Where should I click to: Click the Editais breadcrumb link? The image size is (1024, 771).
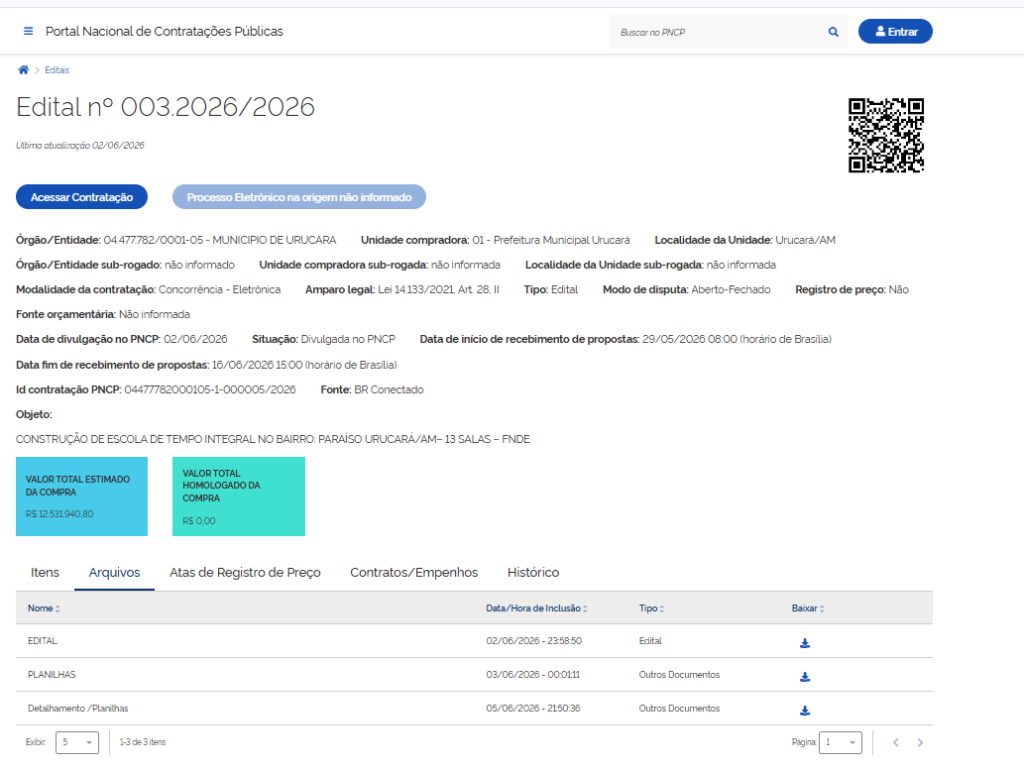coord(57,70)
